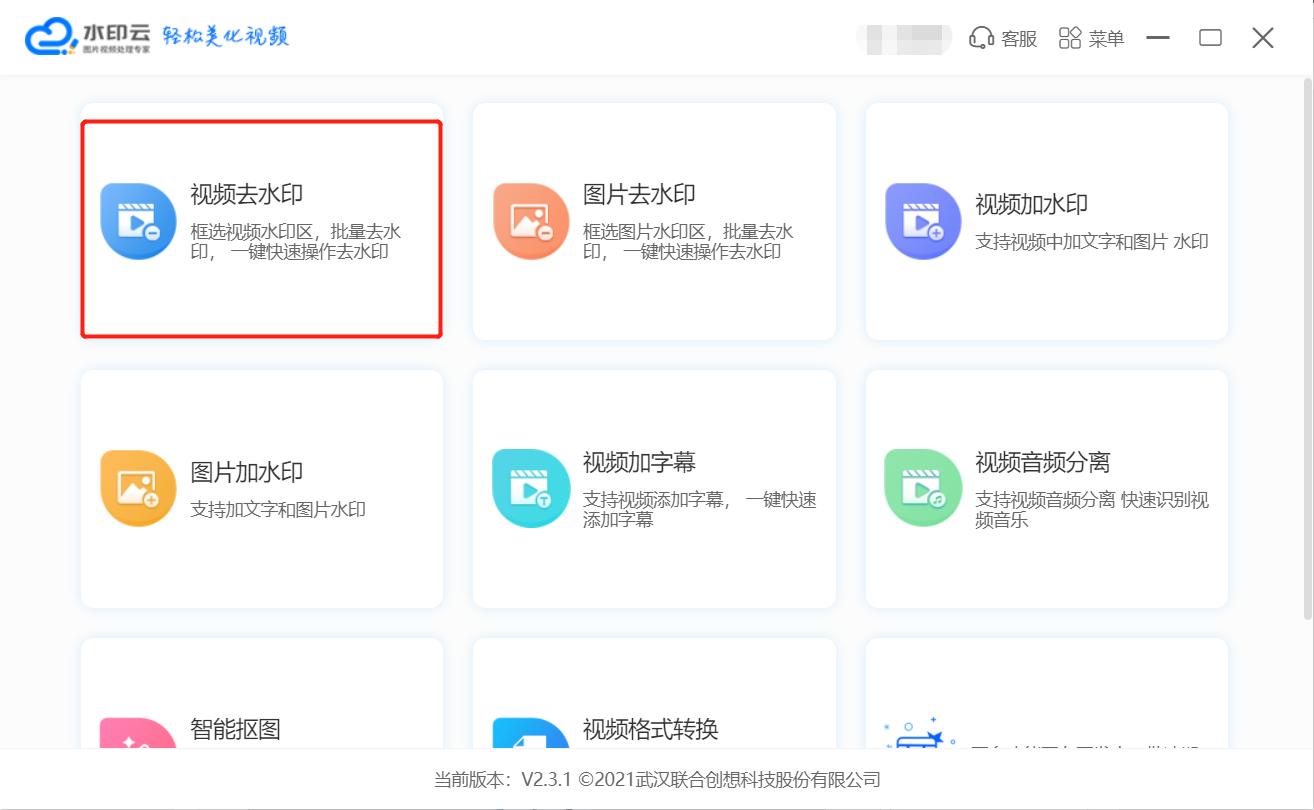Click the 智能抠图 pink icon
This screenshot has width=1314, height=810.
click(x=138, y=733)
